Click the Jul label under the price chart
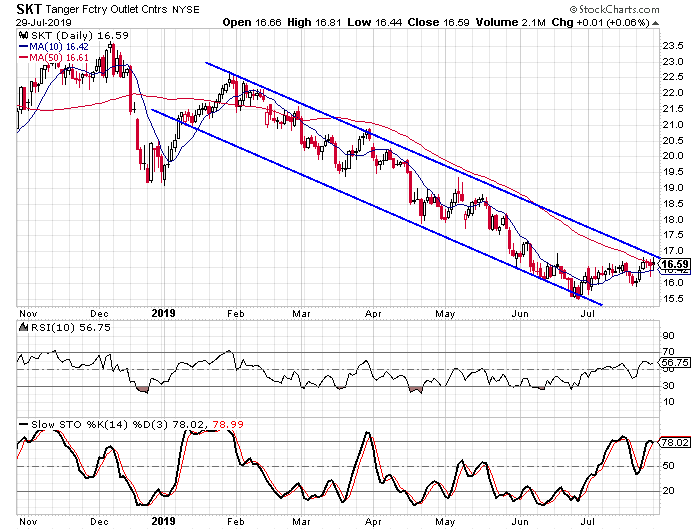The height and width of the screenshot is (530, 700). point(588,313)
